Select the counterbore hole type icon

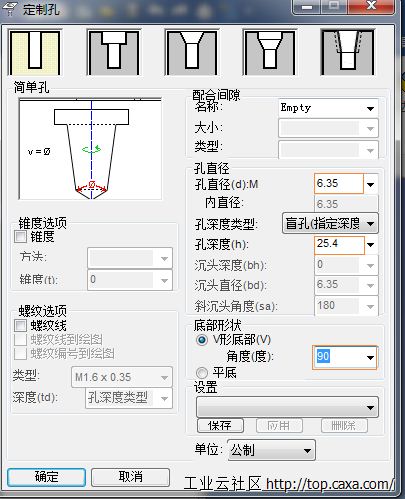[114, 52]
